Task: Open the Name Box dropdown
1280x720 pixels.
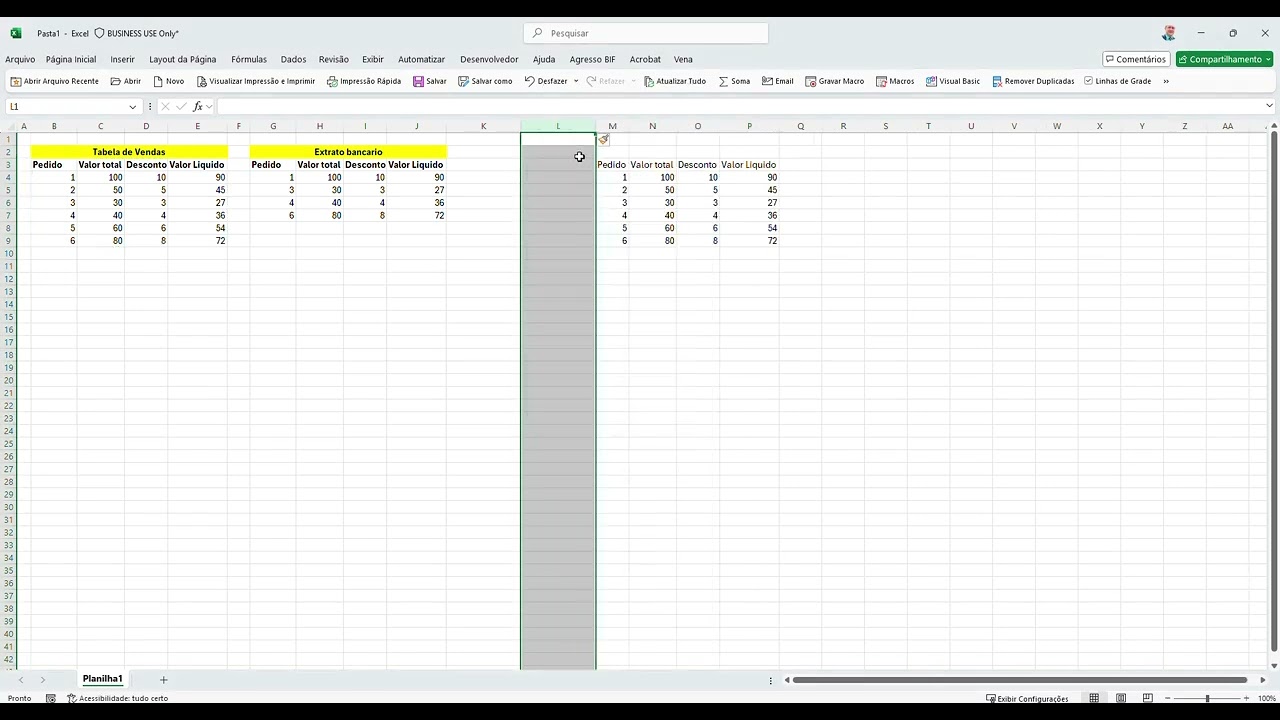Action: 132,106
